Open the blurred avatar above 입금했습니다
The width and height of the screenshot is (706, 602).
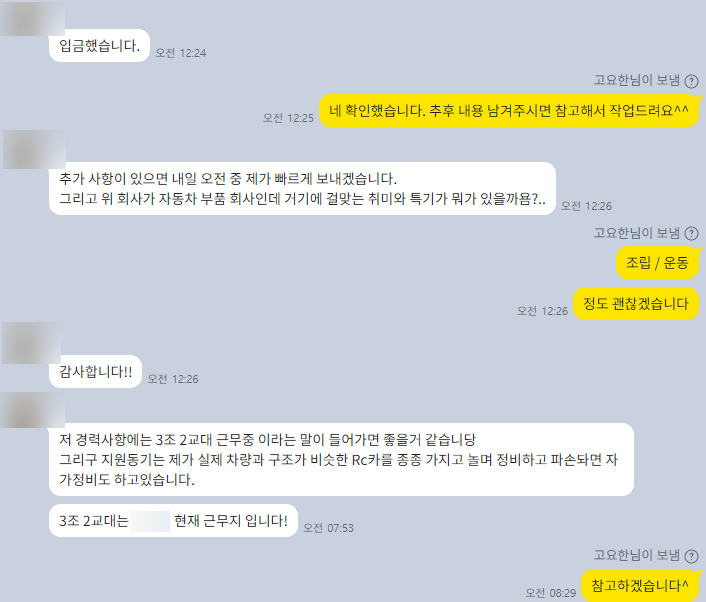32,18
